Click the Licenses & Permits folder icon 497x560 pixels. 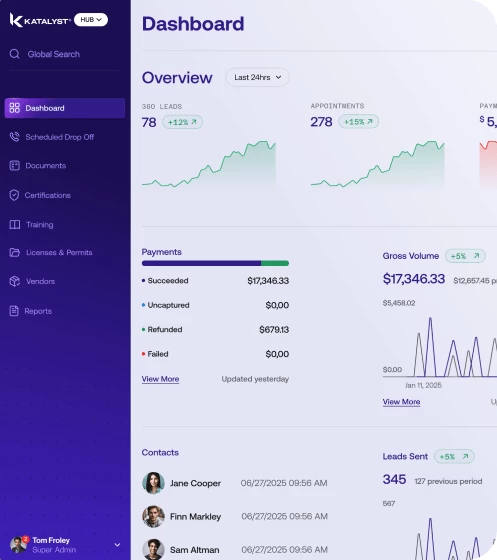pyautogui.click(x=15, y=252)
